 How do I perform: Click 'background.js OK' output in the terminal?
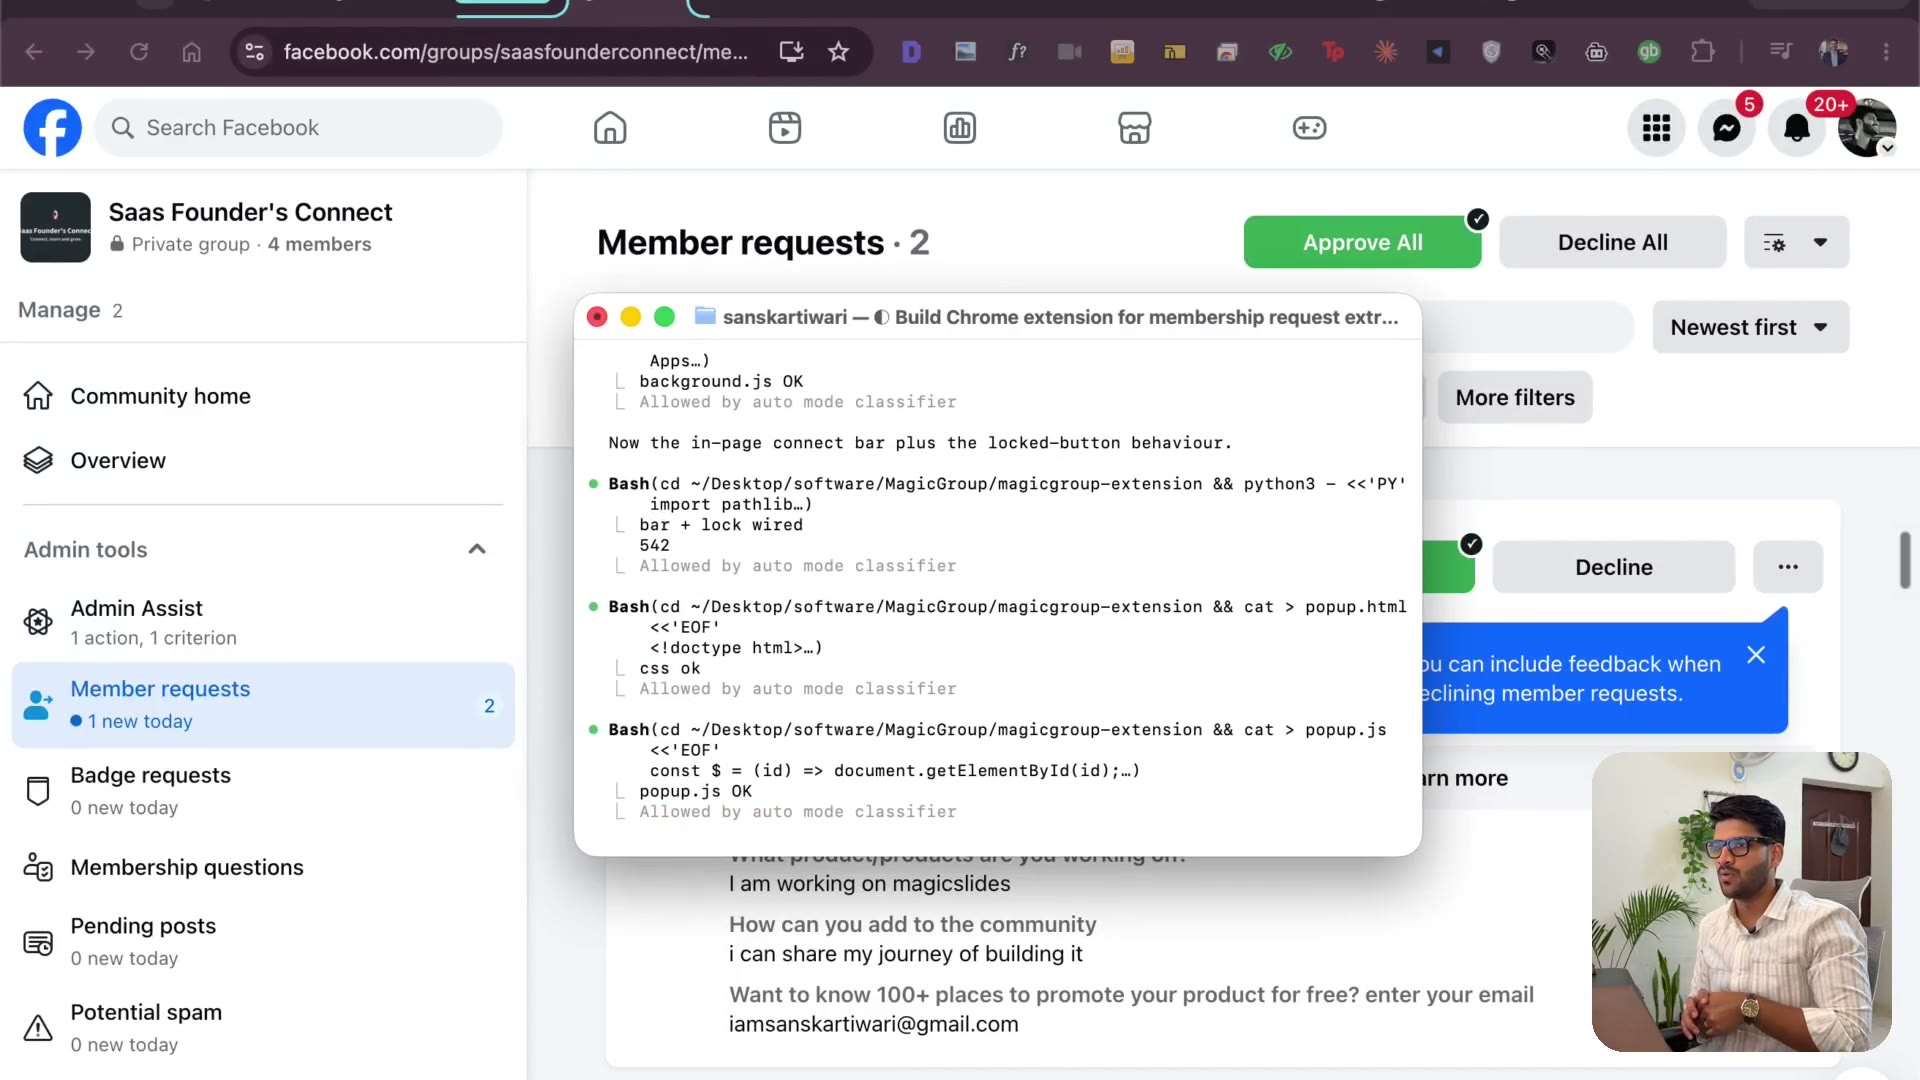(721, 381)
